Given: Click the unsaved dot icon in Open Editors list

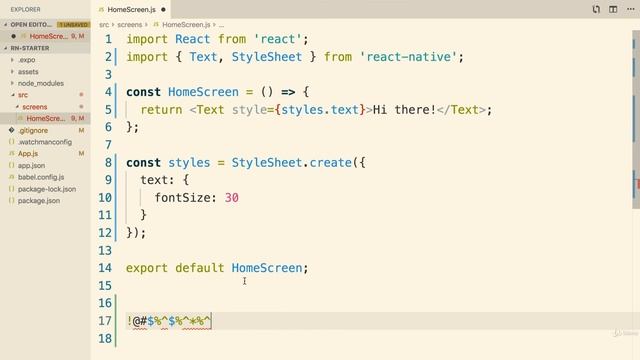Looking at the screenshot, I should 13,36.
